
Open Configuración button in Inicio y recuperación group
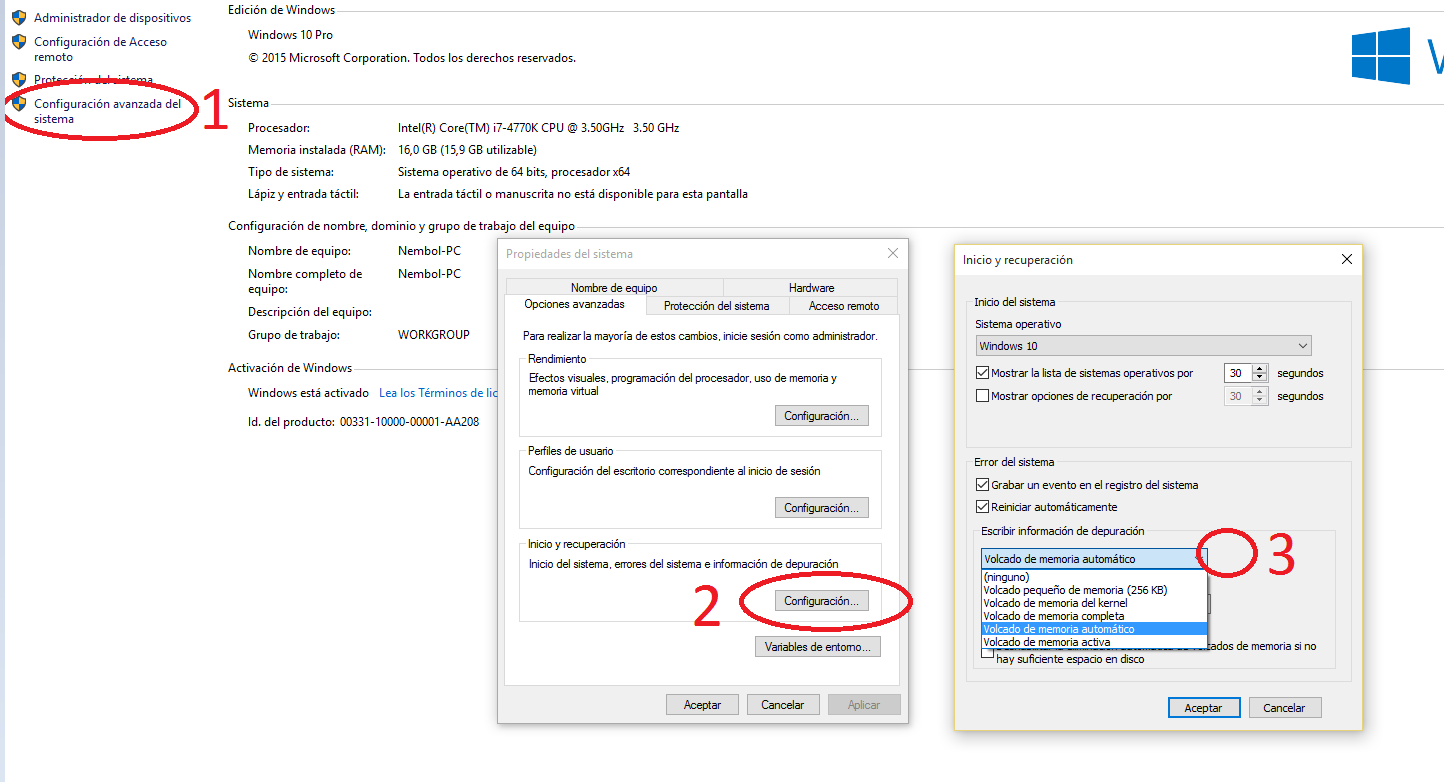822,601
